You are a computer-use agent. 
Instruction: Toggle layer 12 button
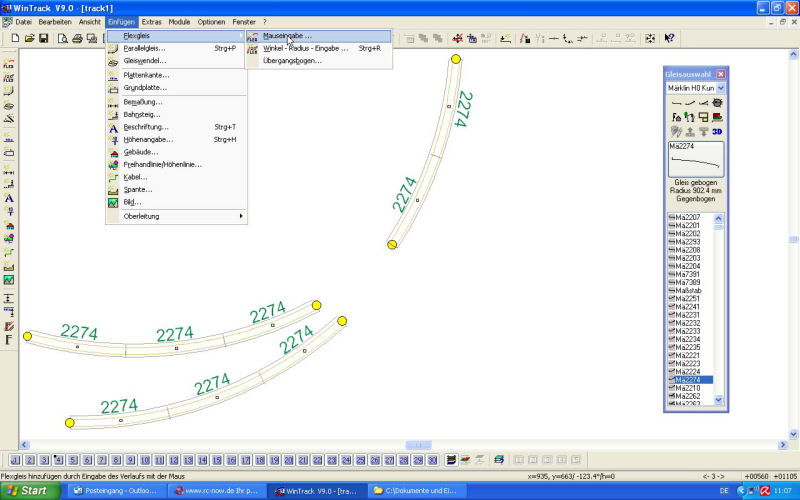pos(173,460)
